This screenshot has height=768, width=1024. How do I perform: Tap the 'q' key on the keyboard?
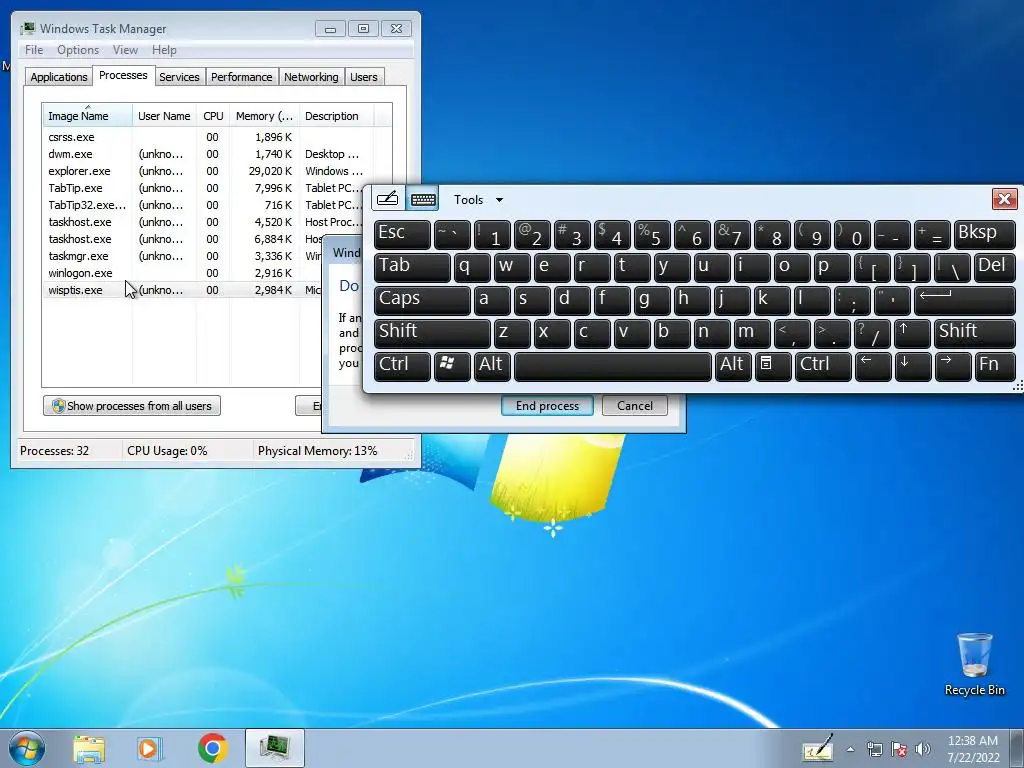coord(472,267)
